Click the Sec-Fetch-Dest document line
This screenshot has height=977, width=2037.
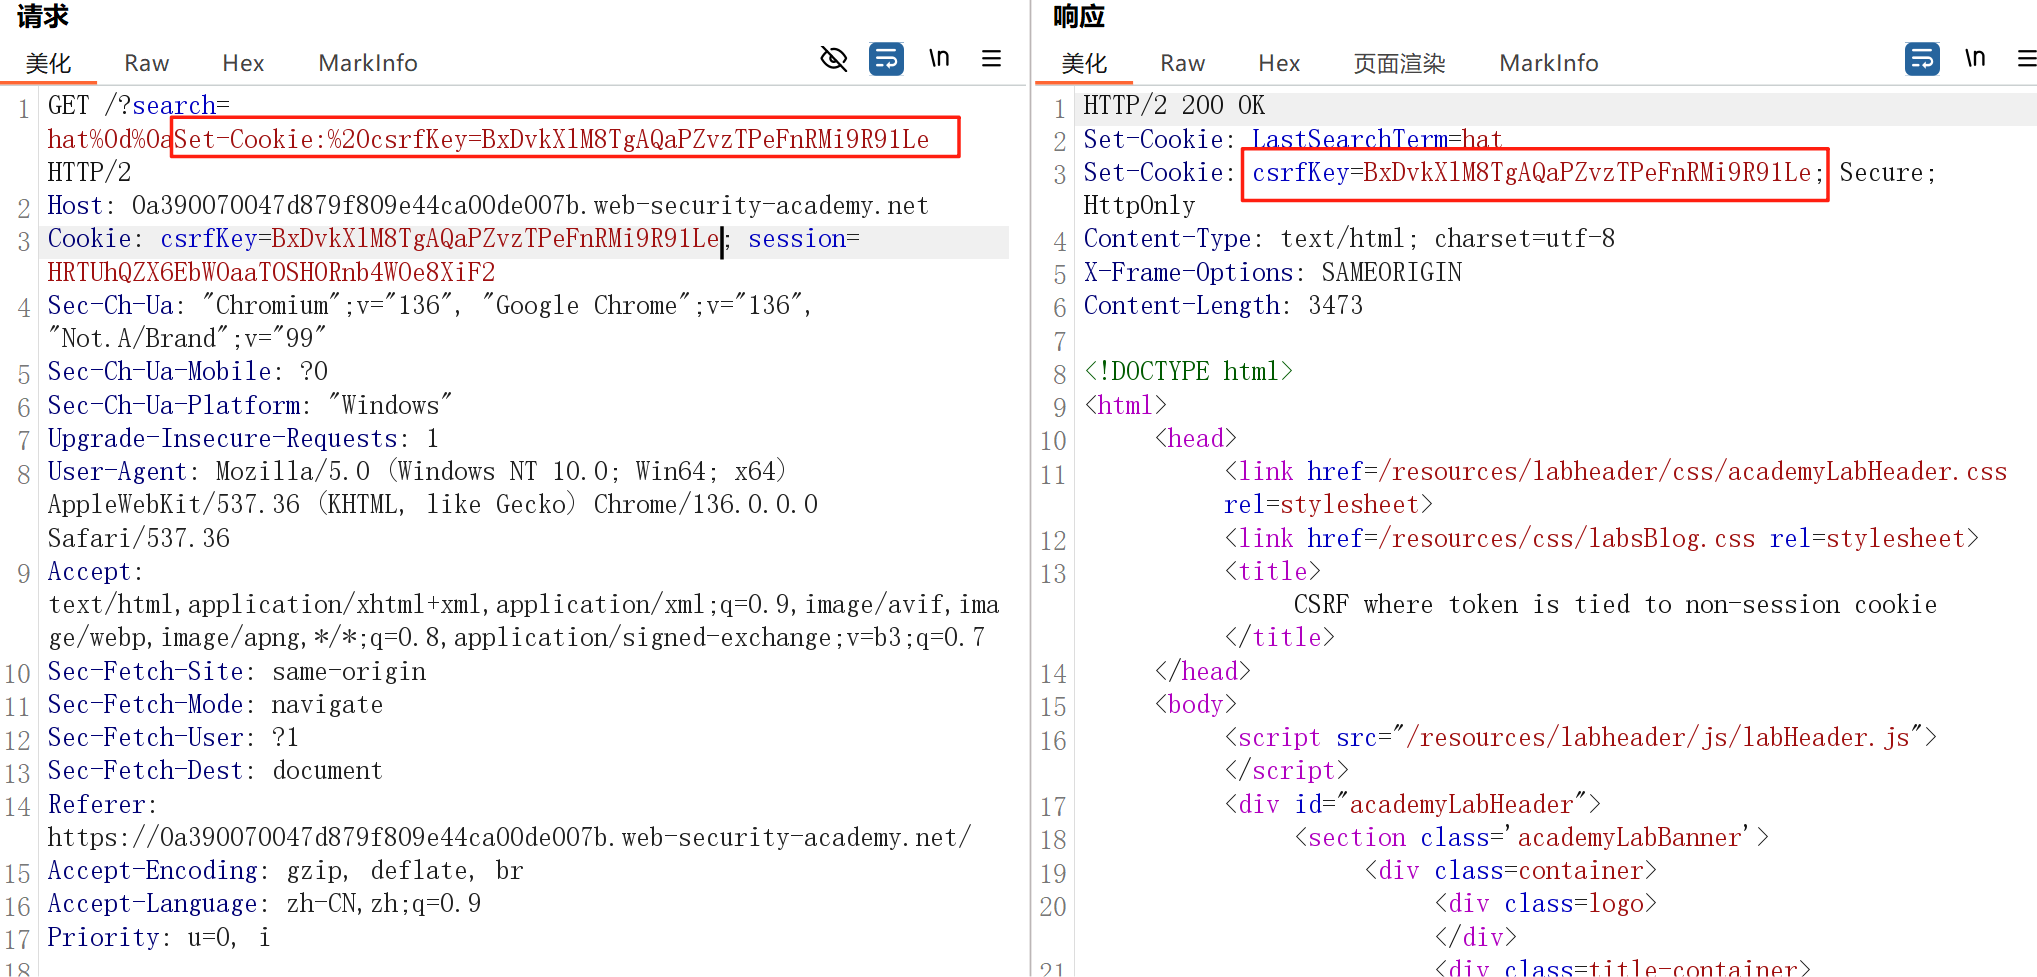[215, 770]
